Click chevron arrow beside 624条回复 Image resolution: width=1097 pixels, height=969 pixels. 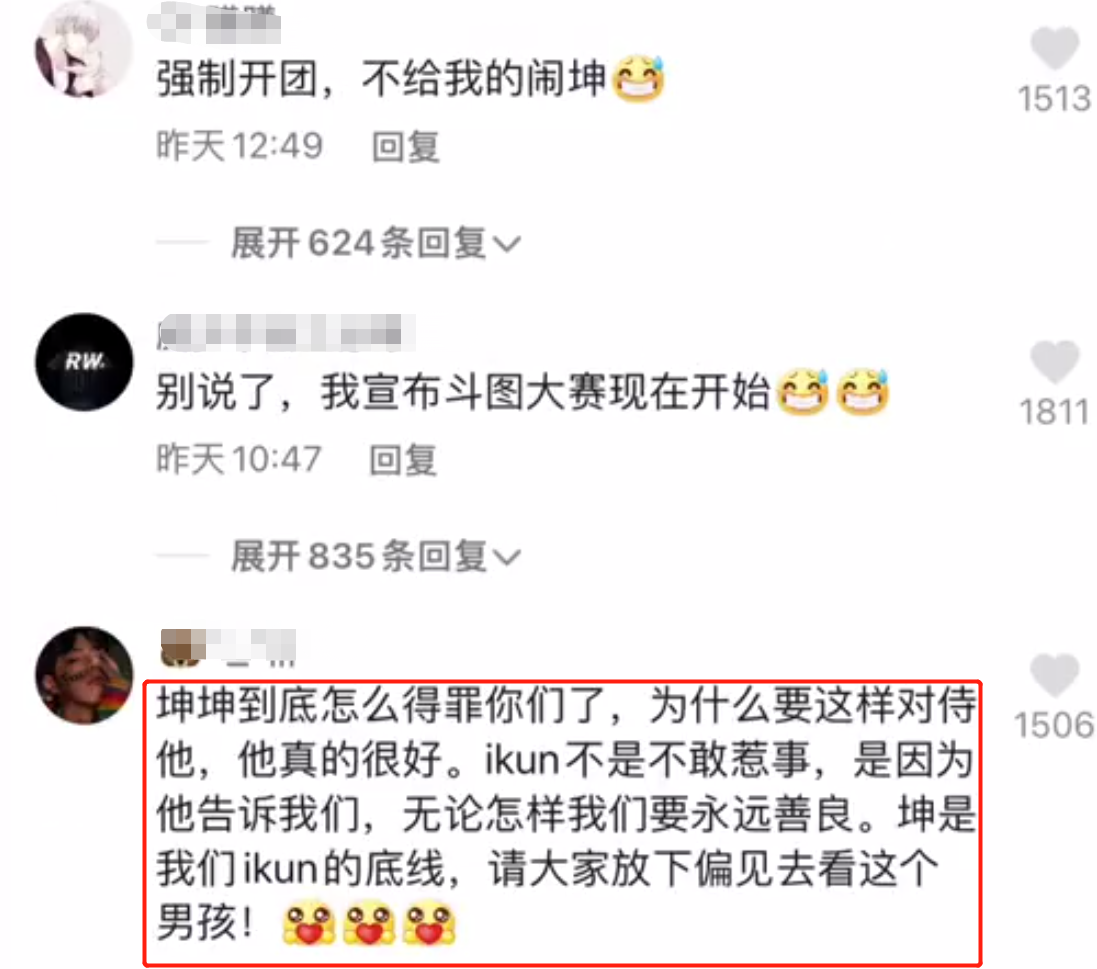[x=507, y=244]
